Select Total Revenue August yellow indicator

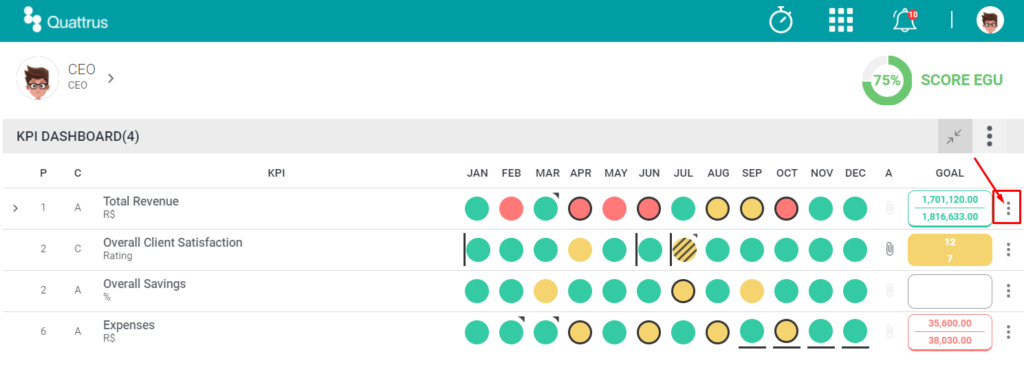click(718, 208)
